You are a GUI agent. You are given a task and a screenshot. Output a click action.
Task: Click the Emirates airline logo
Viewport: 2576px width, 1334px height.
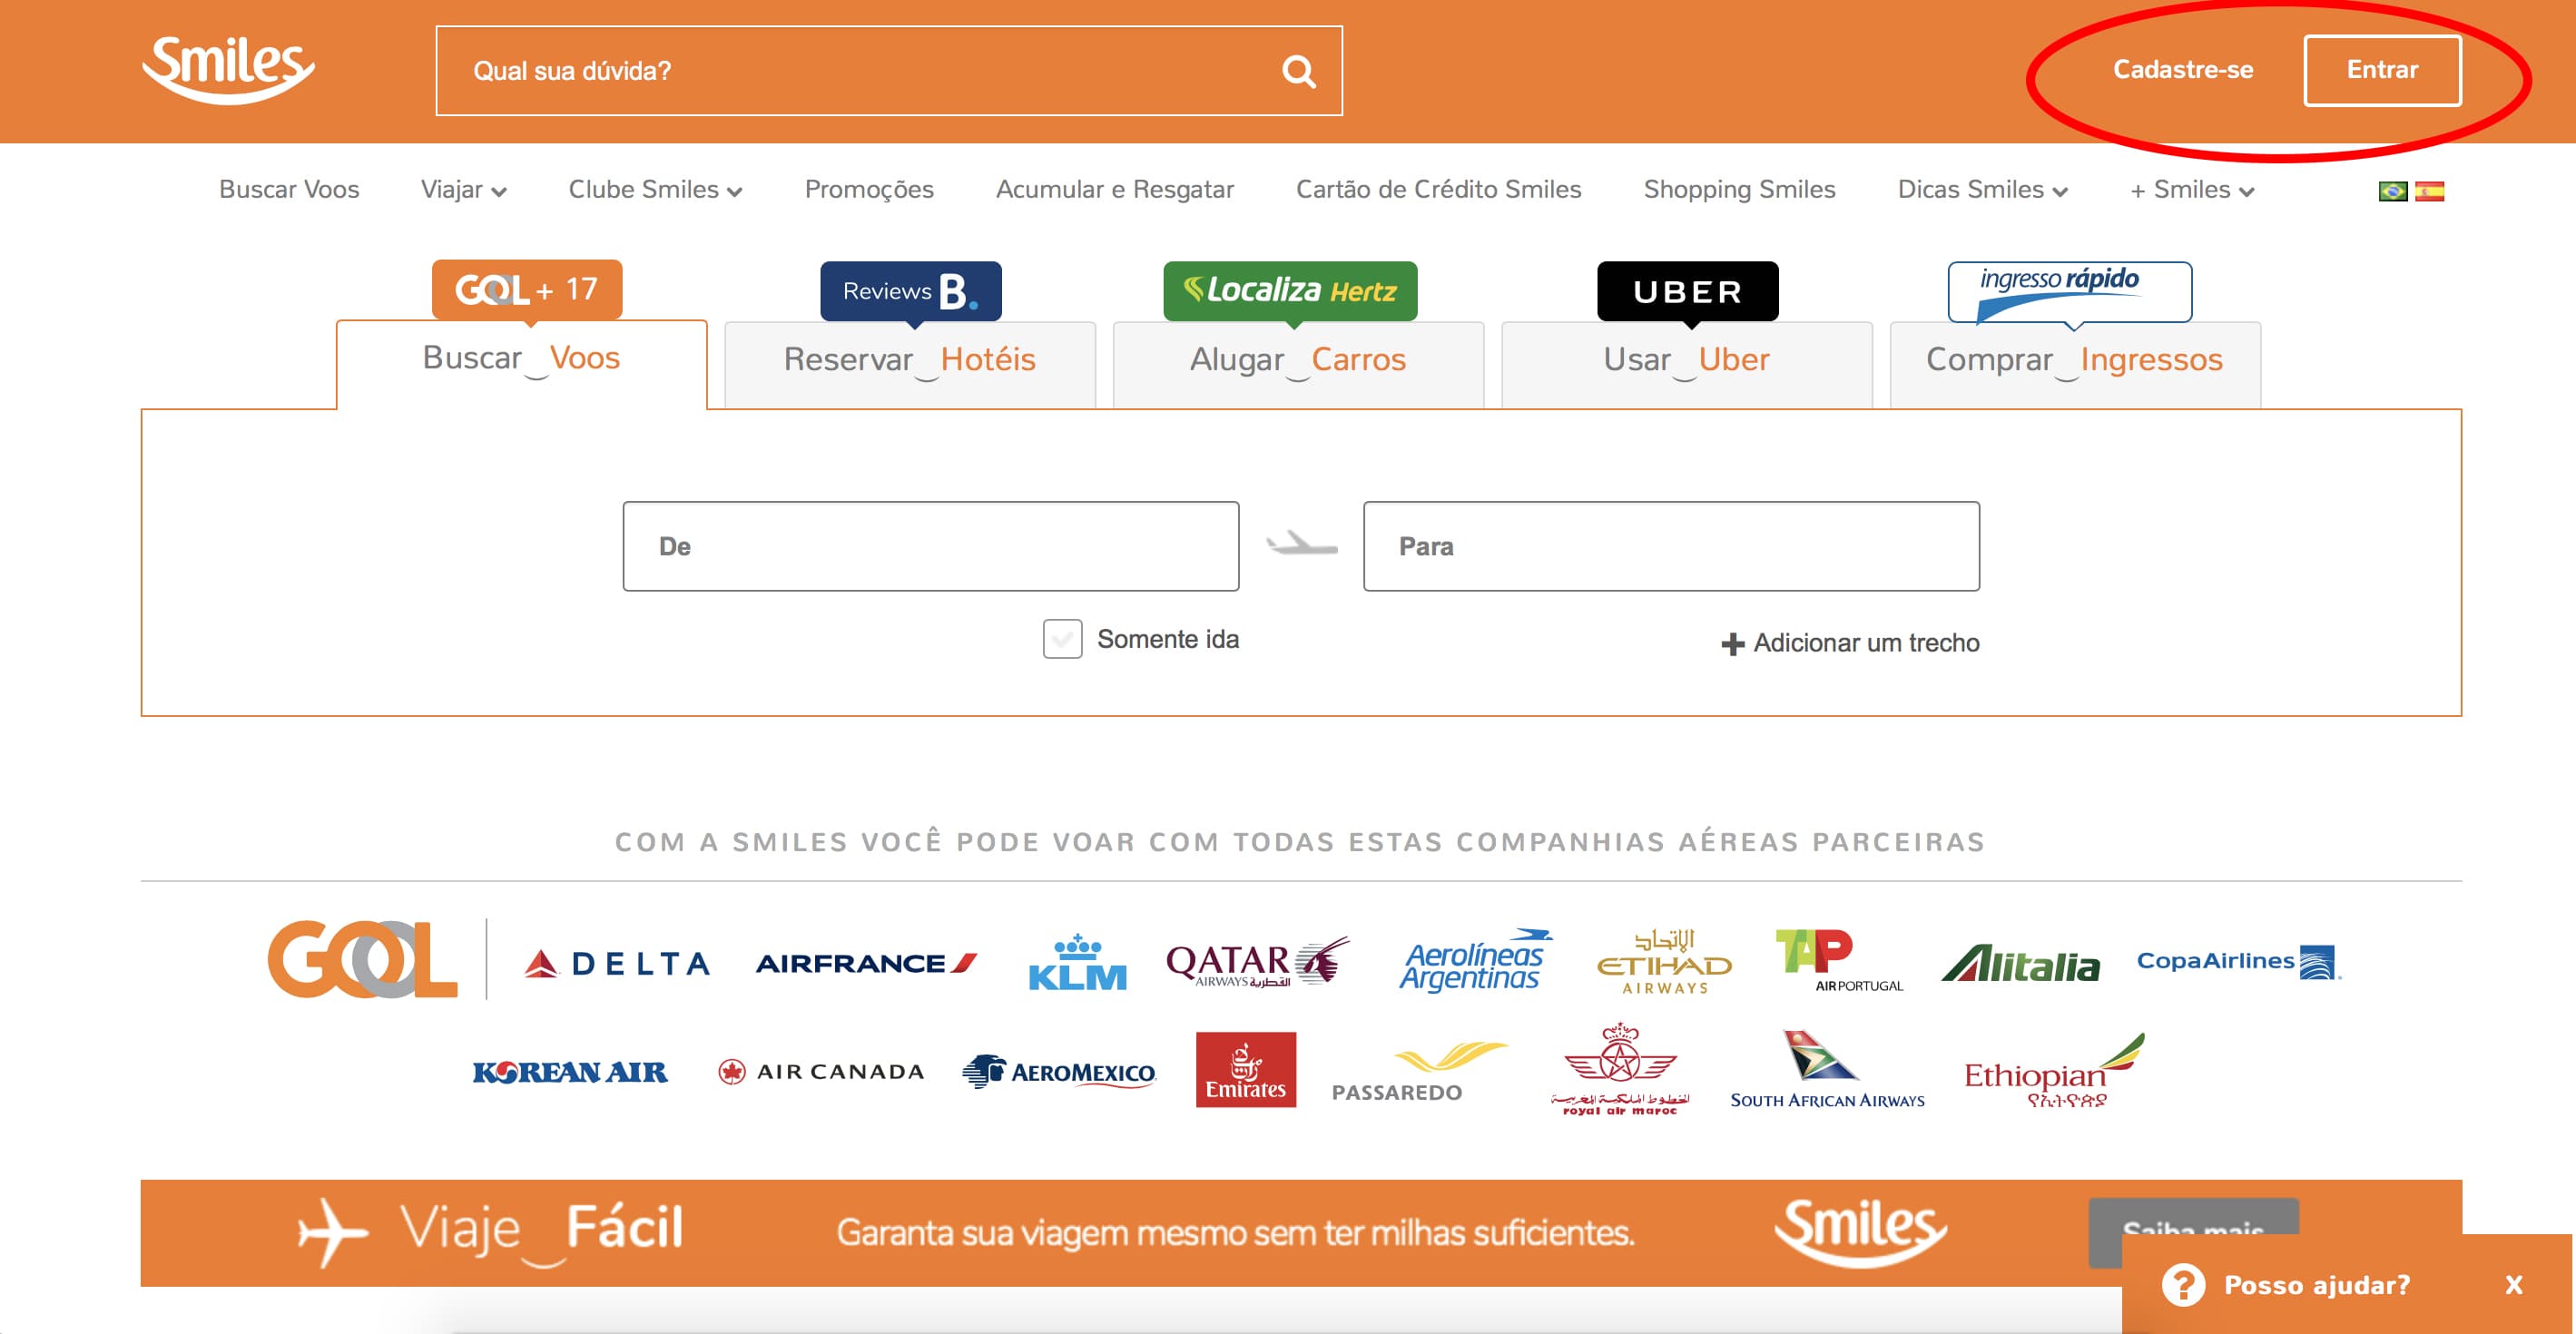pyautogui.click(x=1245, y=1070)
